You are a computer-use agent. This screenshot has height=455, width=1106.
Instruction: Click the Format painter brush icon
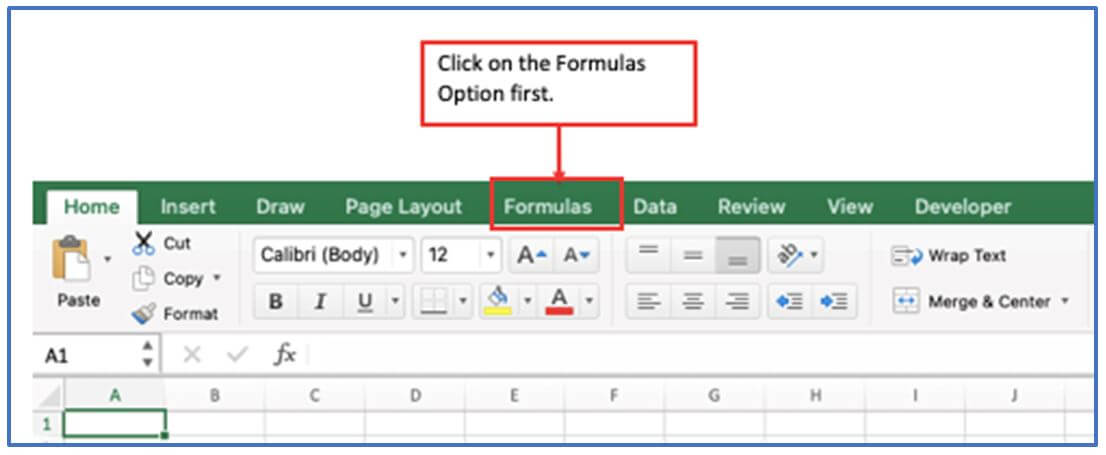point(143,313)
